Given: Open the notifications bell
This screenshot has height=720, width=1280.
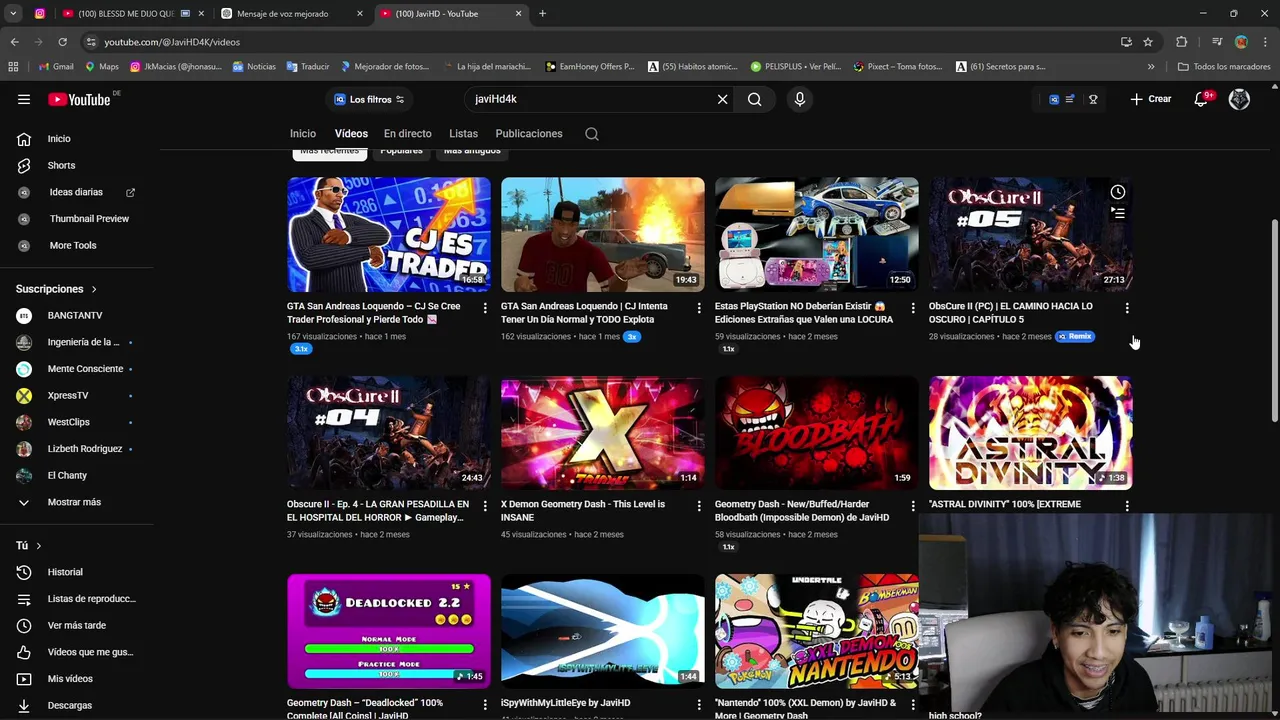Looking at the screenshot, I should coord(1203,99).
